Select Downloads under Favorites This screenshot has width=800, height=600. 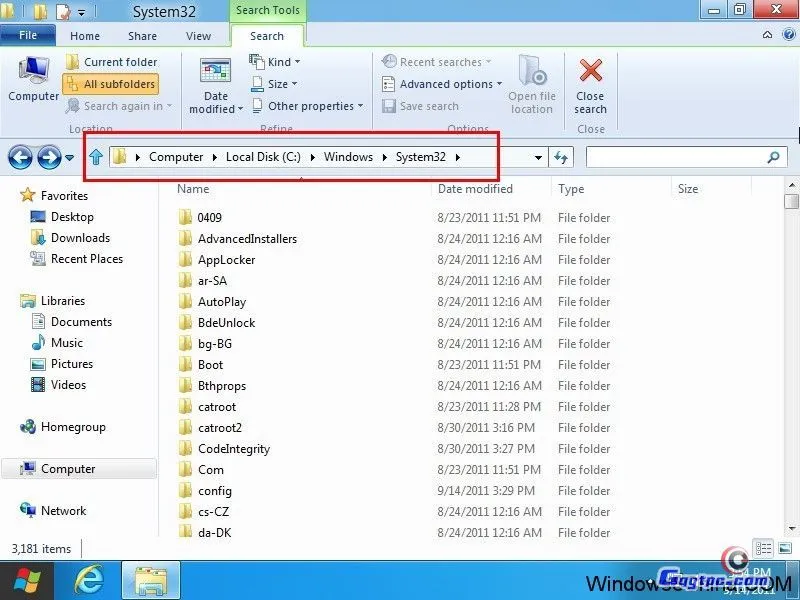click(80, 238)
